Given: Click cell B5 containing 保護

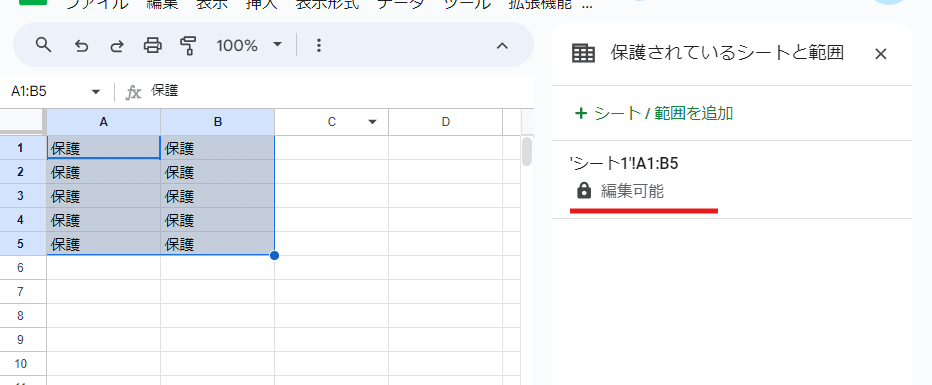Looking at the screenshot, I should point(218,244).
